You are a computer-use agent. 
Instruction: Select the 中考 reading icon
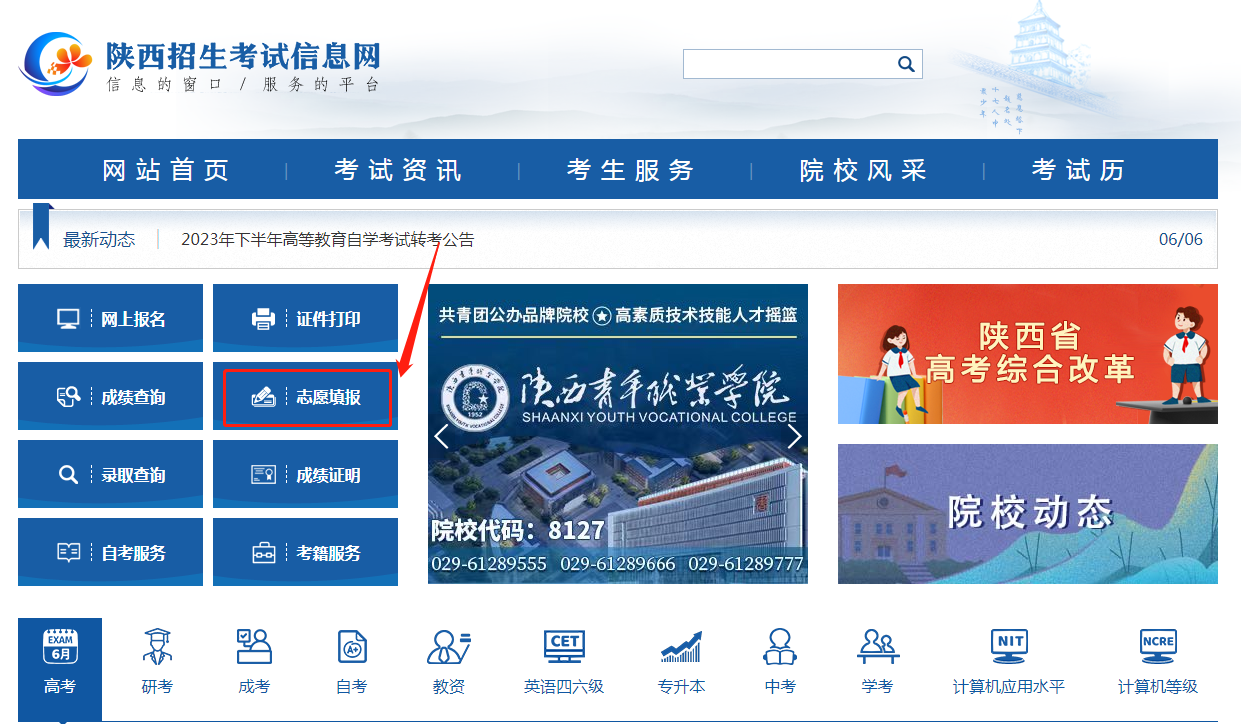pos(780,647)
